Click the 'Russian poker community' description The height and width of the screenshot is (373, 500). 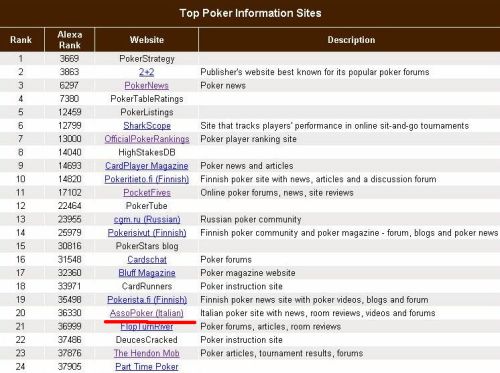click(251, 219)
